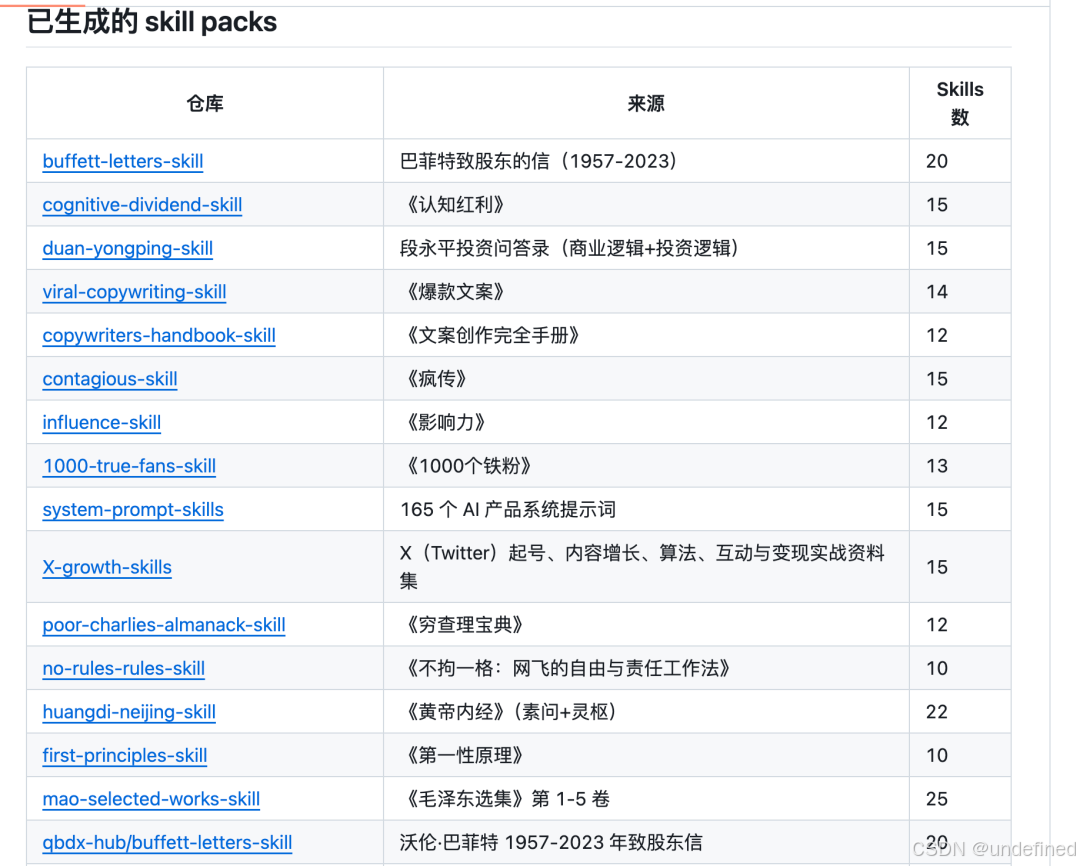Open the influence-skill repository
This screenshot has width=1080, height=866.
pos(101,422)
